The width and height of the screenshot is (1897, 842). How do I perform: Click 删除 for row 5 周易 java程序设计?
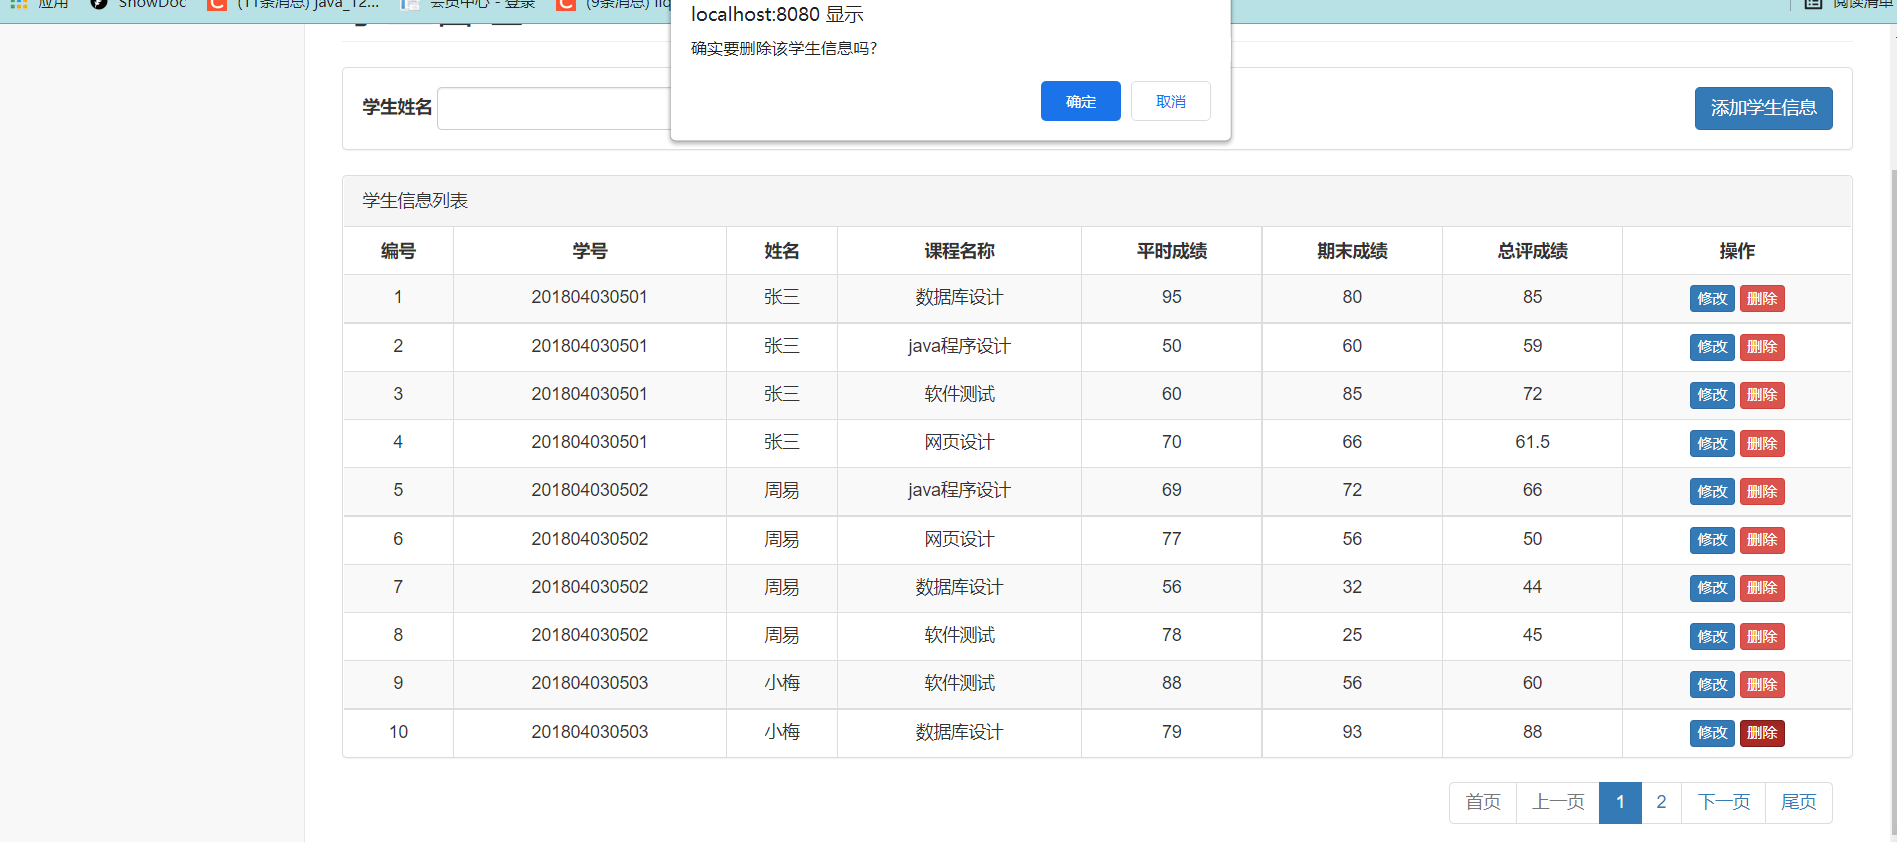click(x=1762, y=491)
